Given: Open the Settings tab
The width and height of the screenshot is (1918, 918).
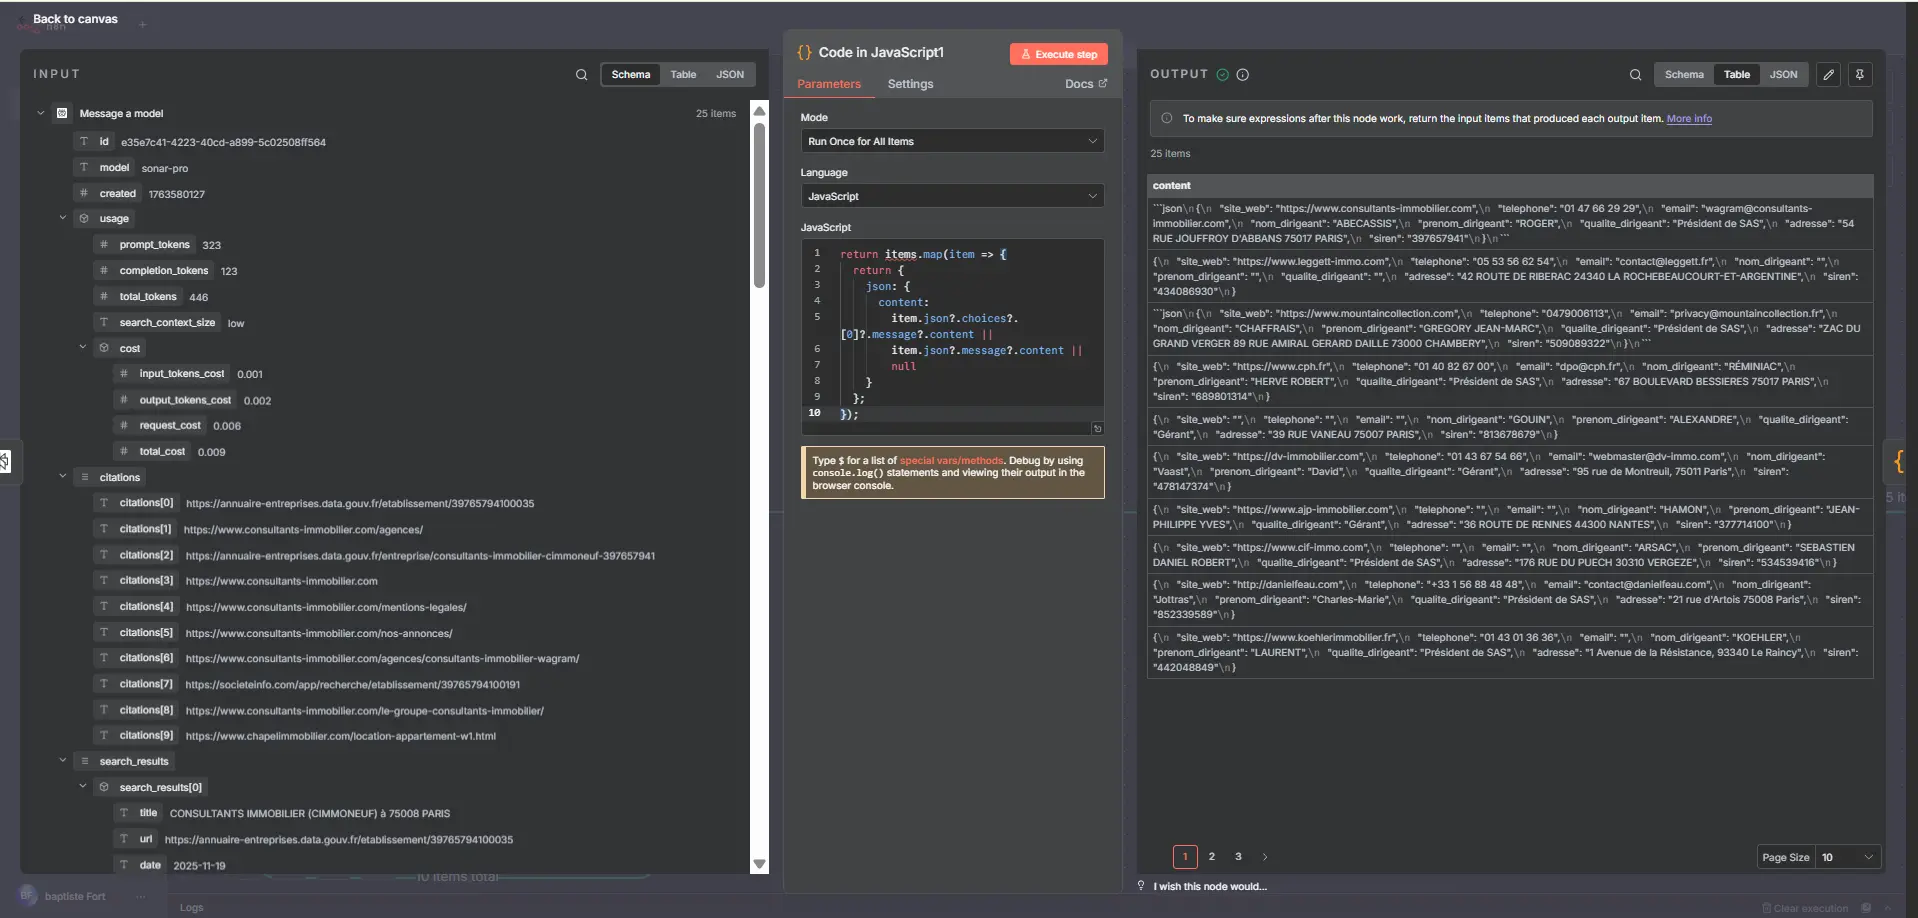Looking at the screenshot, I should click(910, 84).
